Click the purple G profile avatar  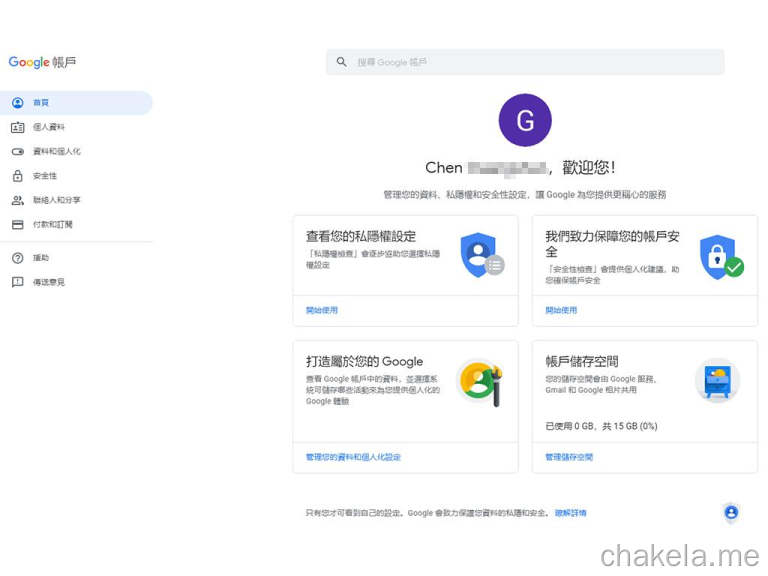click(525, 120)
